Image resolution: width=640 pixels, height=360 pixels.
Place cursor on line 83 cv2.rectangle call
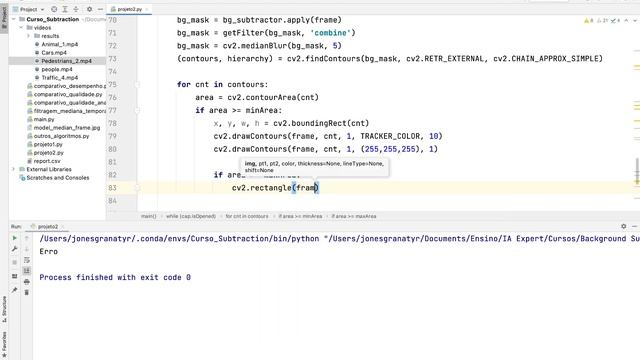click(x=275, y=188)
